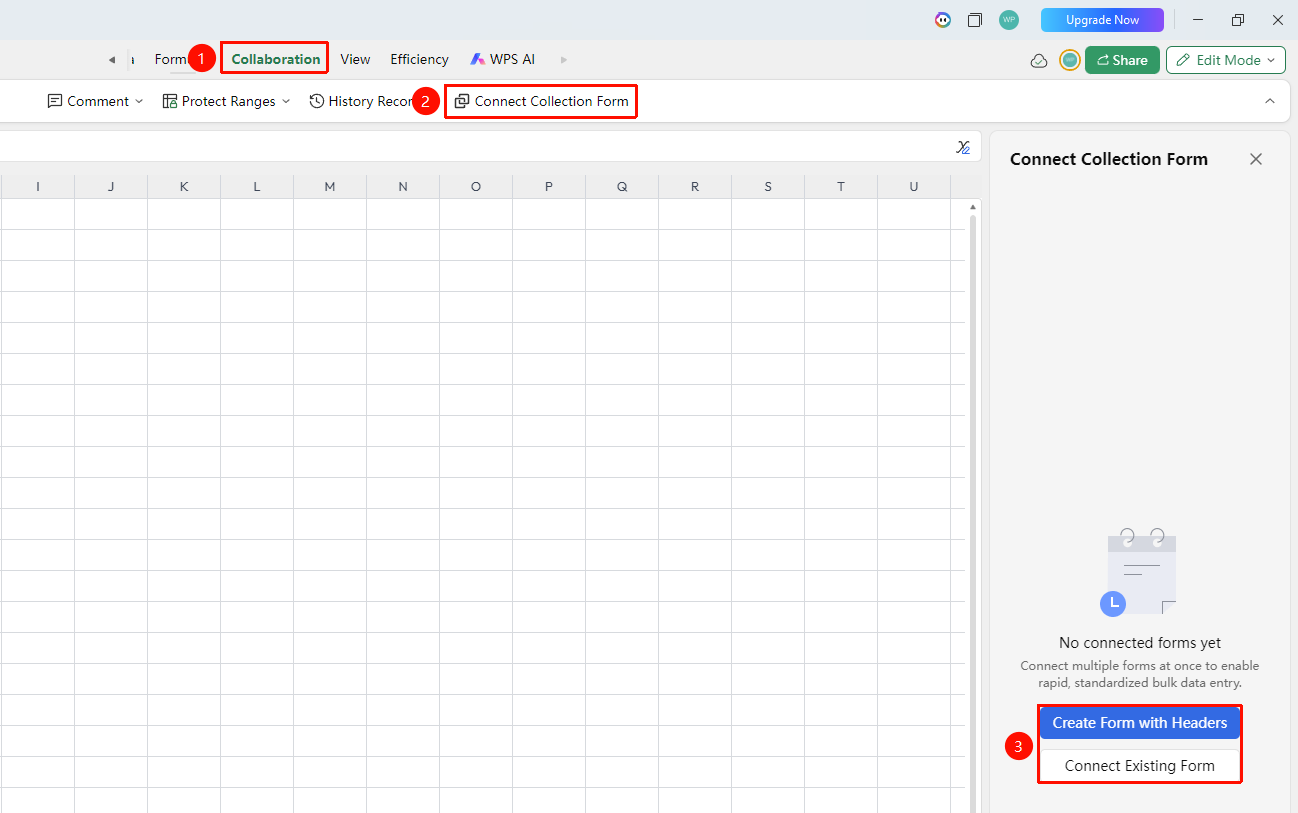
Task: Select column R header
Action: click(x=695, y=187)
